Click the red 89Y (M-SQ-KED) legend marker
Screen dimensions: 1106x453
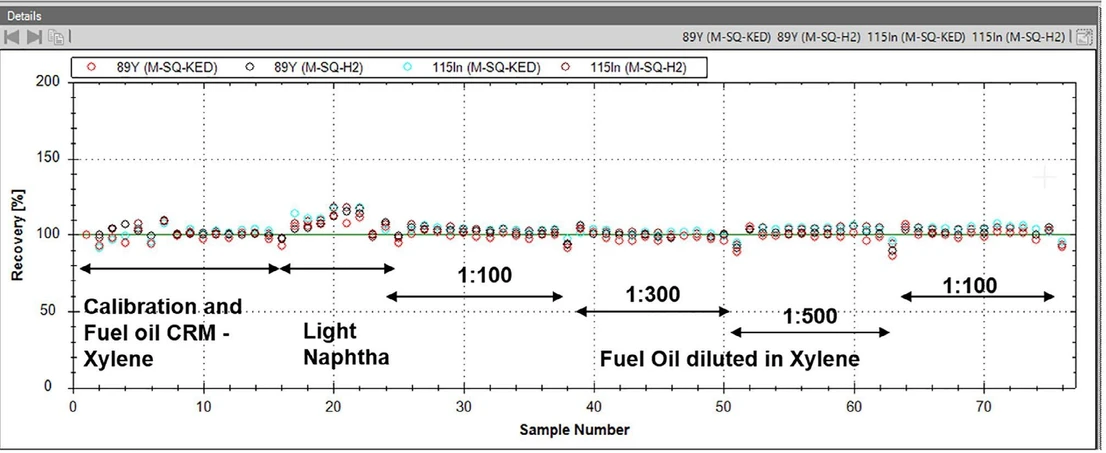(x=91, y=68)
